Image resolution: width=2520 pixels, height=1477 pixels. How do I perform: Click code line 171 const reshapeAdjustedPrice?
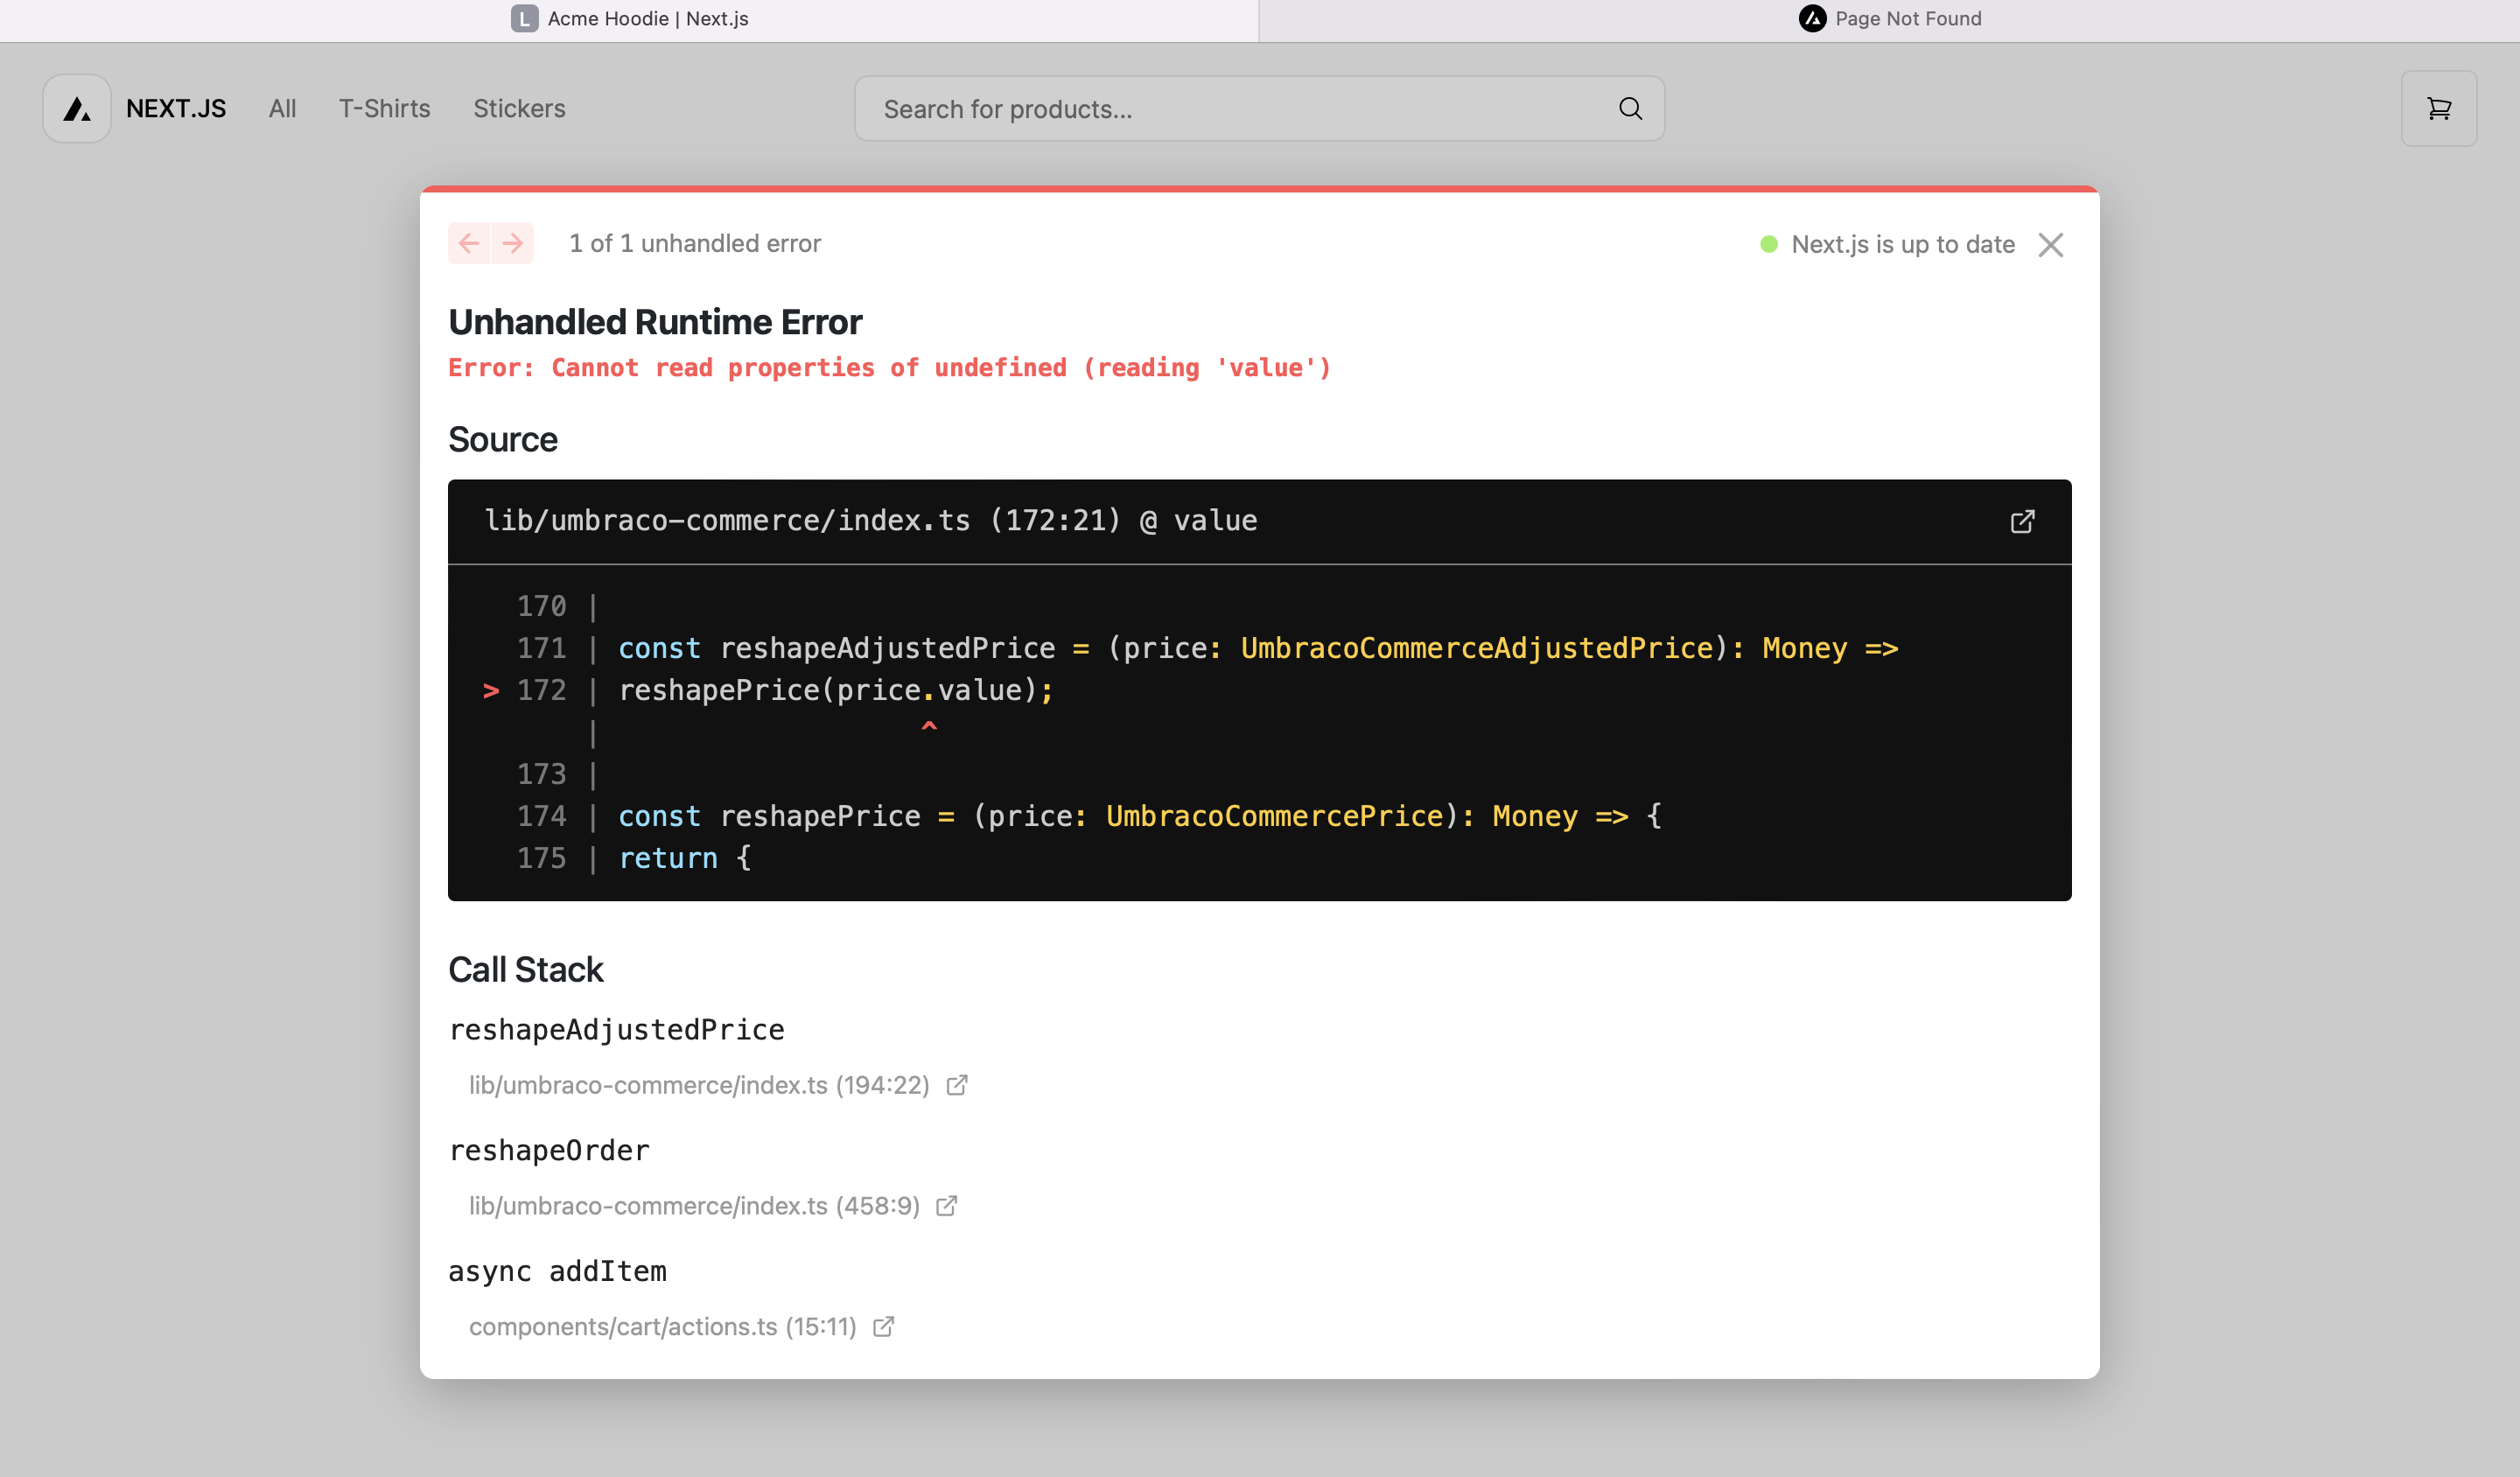(1258, 648)
